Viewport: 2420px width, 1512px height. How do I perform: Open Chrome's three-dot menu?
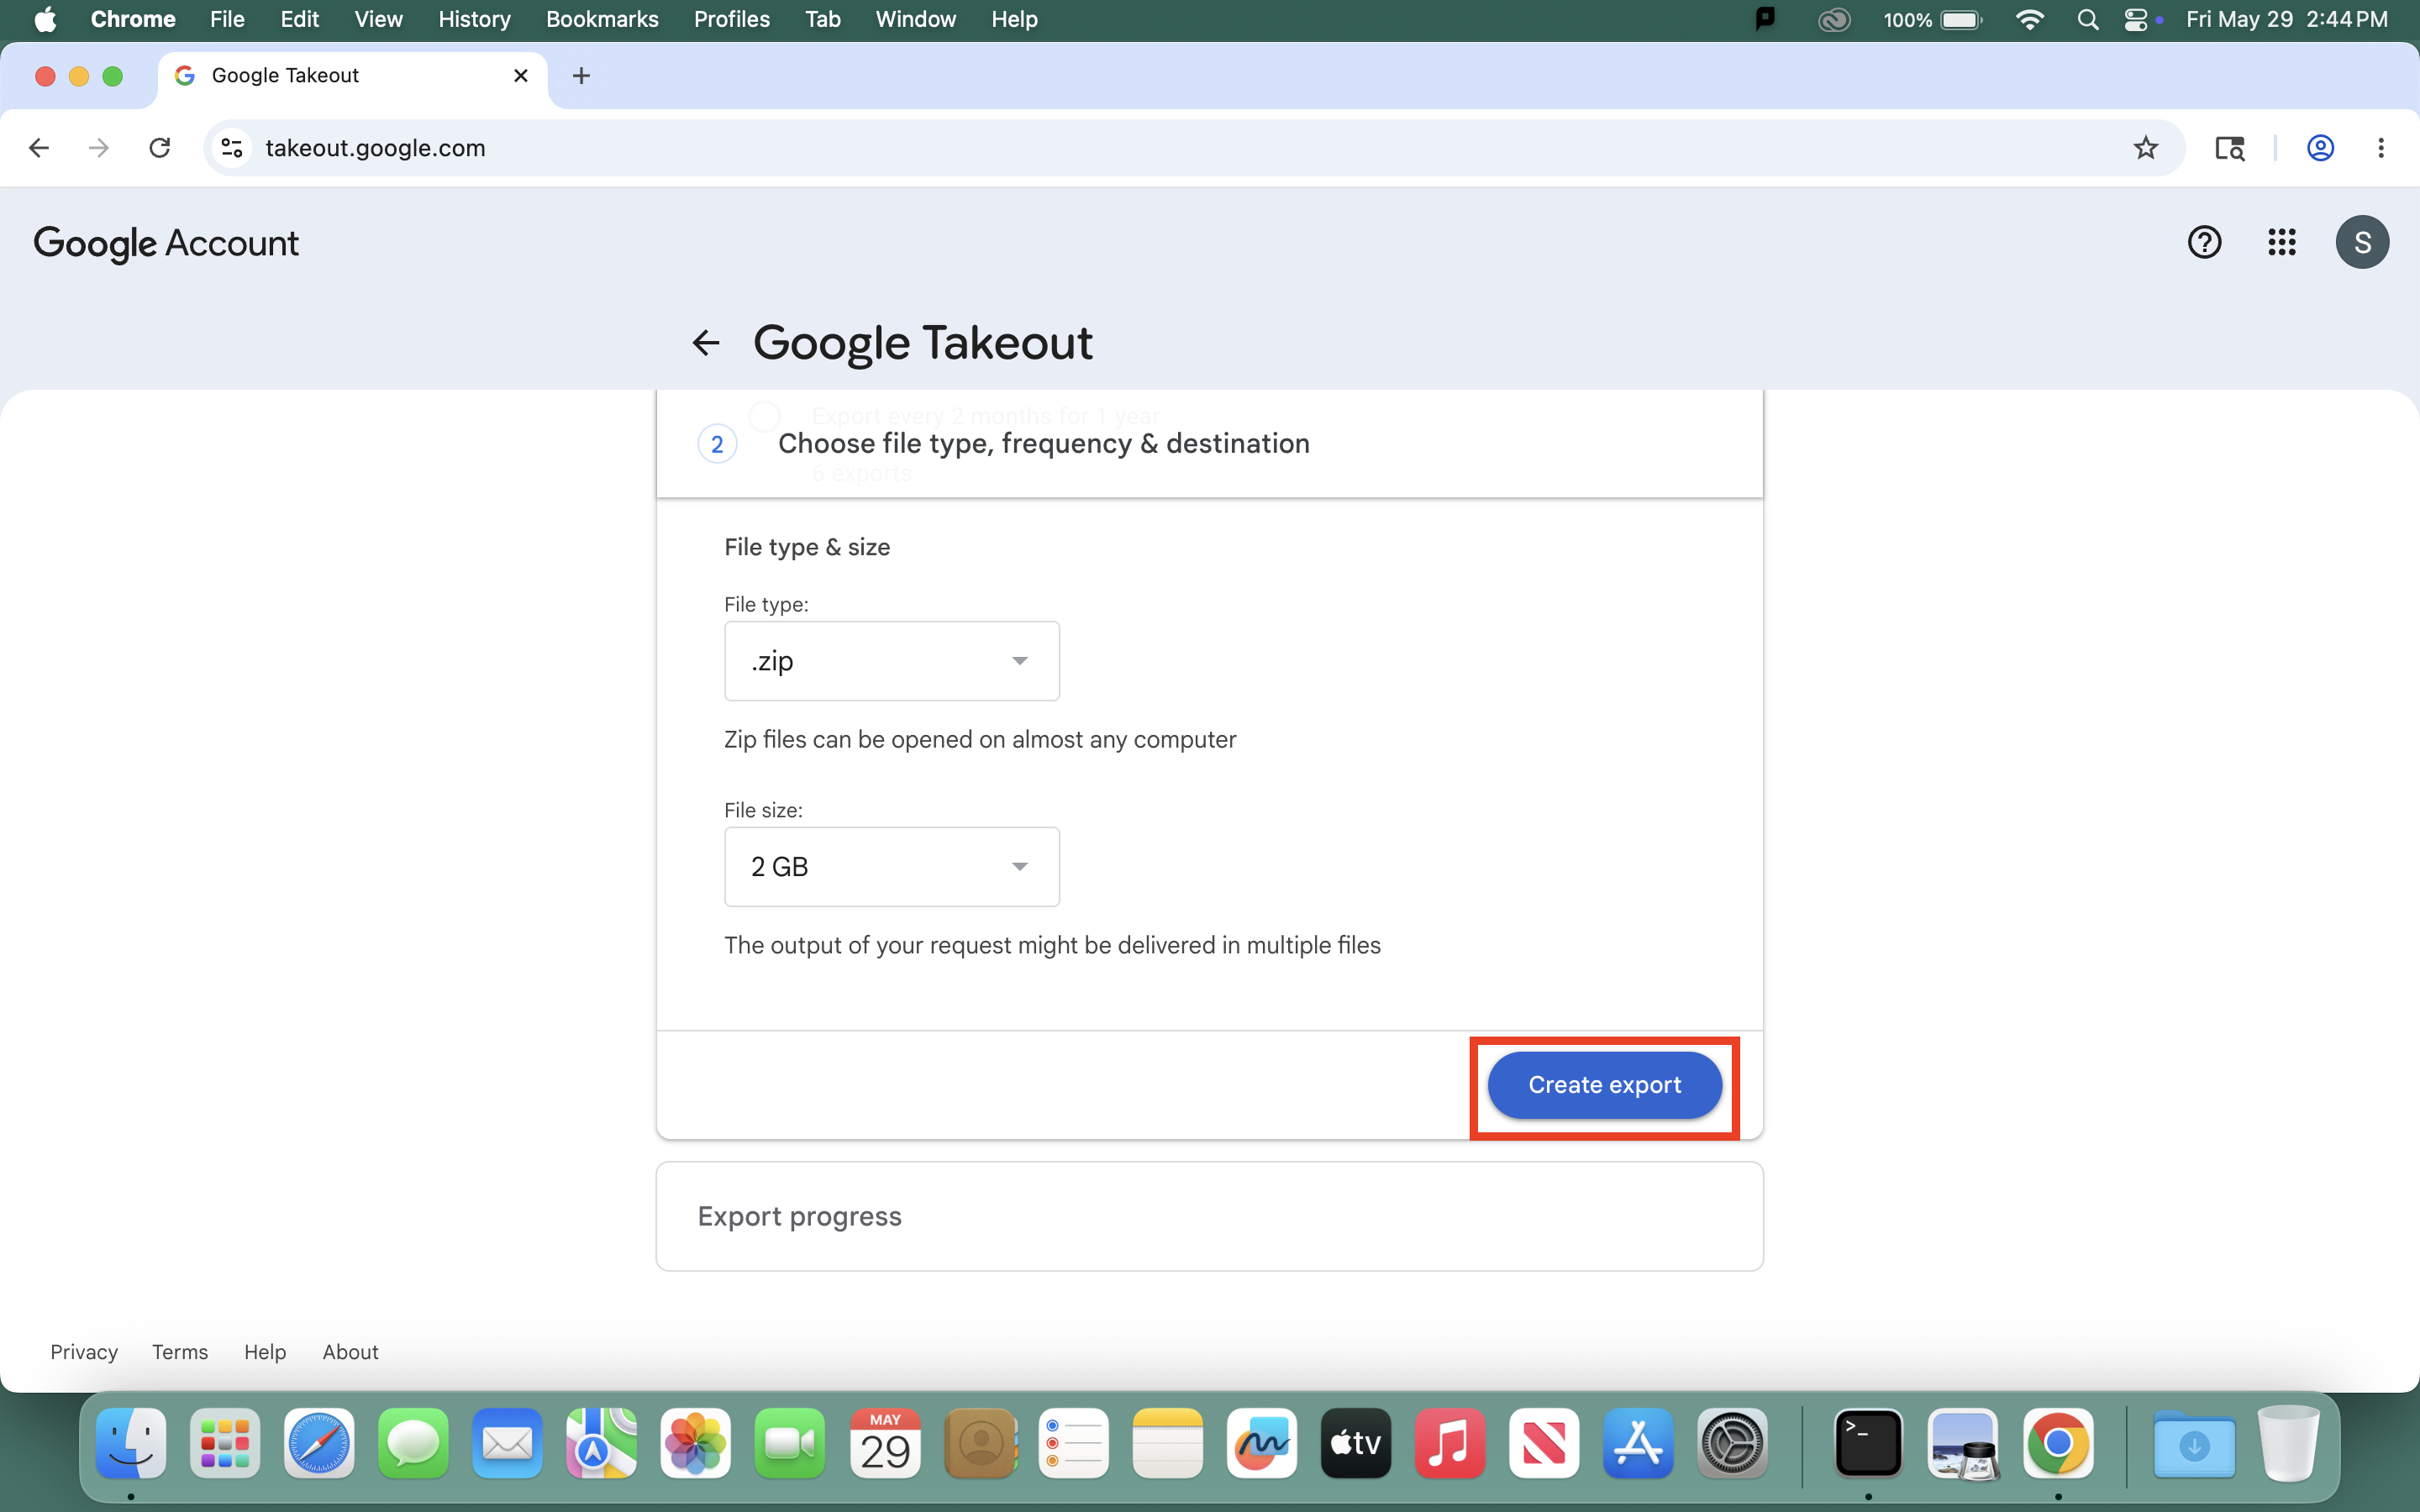point(2381,148)
